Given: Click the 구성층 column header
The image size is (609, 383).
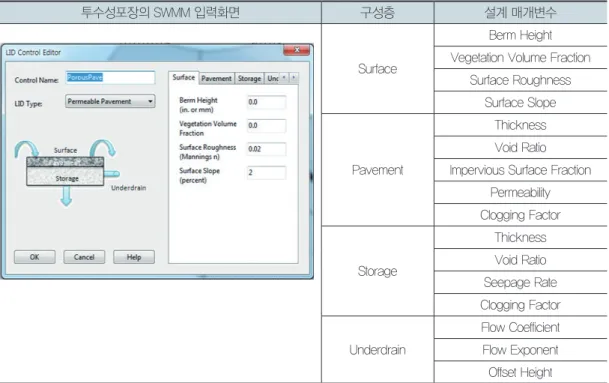Looking at the screenshot, I should (x=378, y=12).
